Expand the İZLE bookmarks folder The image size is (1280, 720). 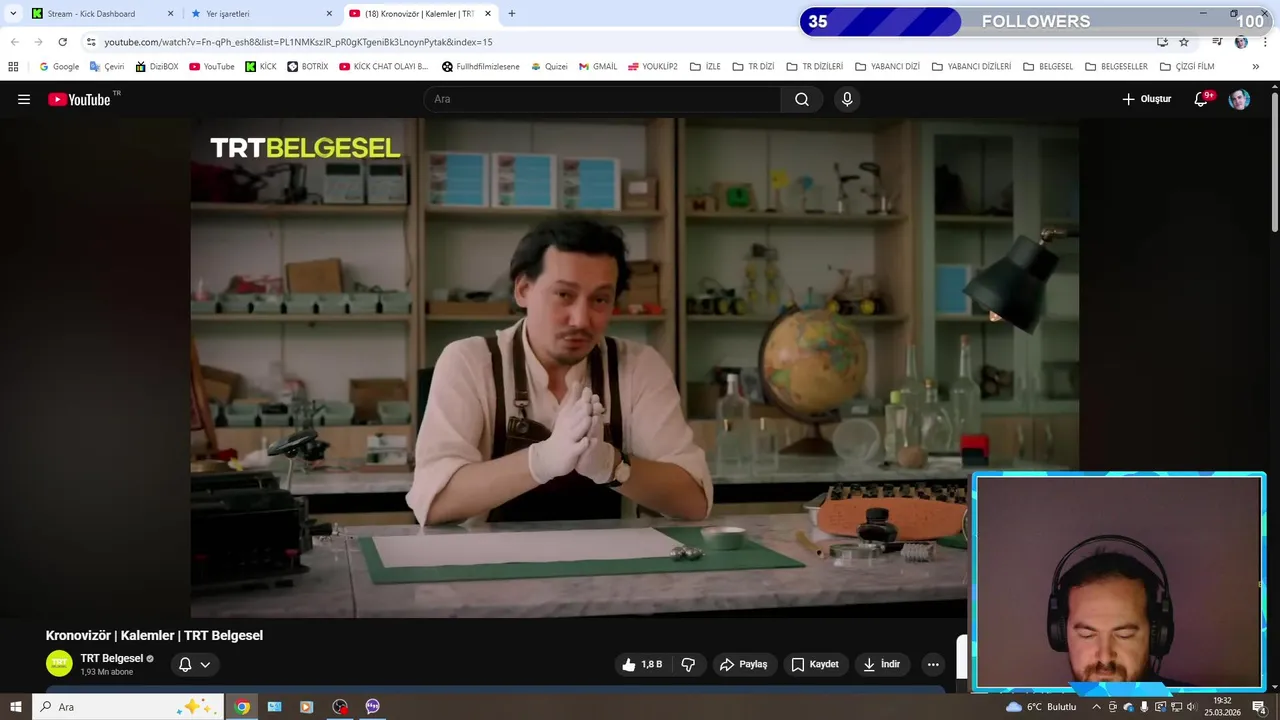[x=705, y=67]
